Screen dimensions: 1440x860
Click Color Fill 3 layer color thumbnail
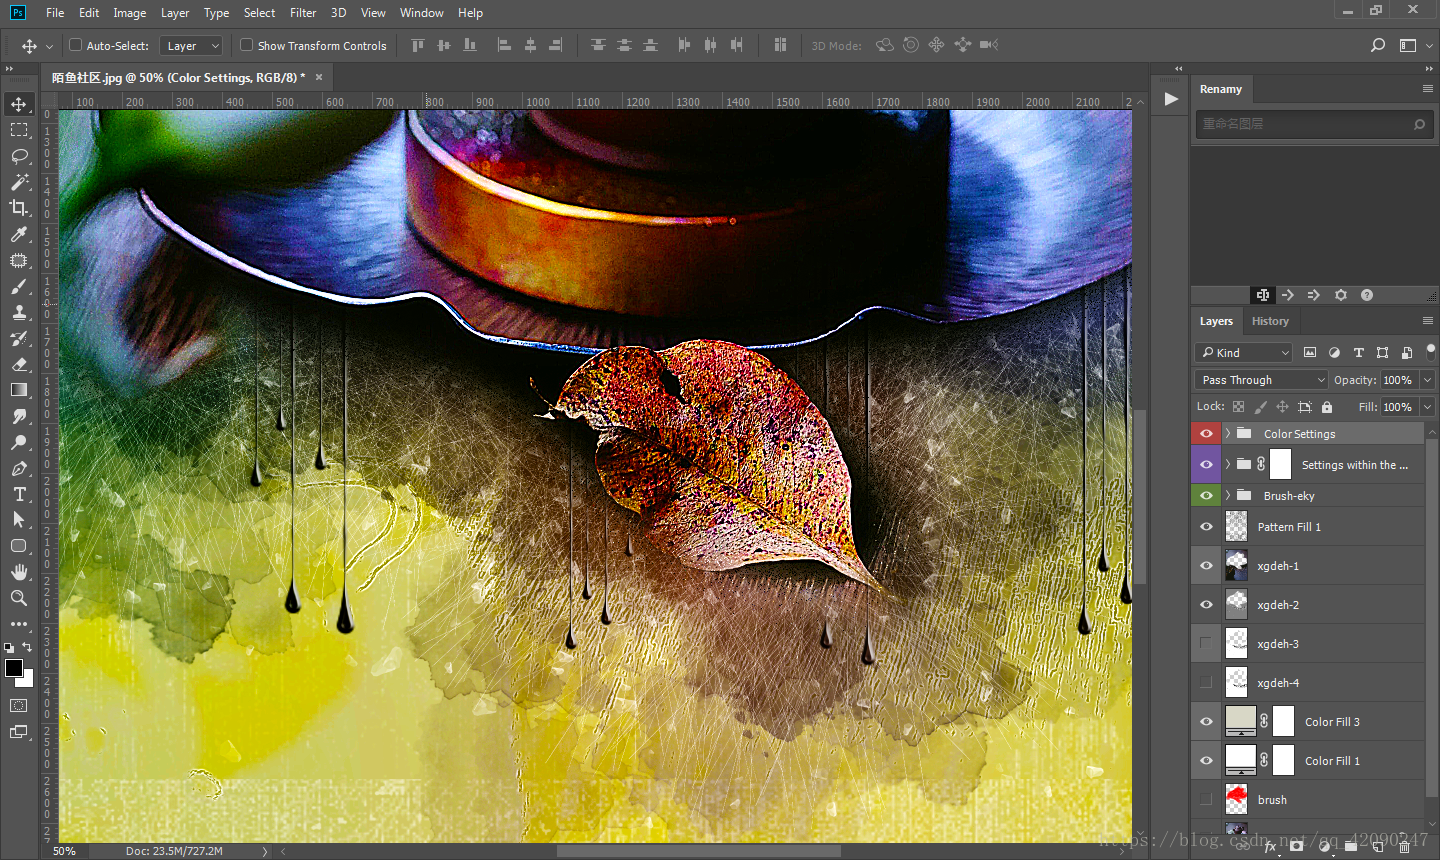point(1241,721)
